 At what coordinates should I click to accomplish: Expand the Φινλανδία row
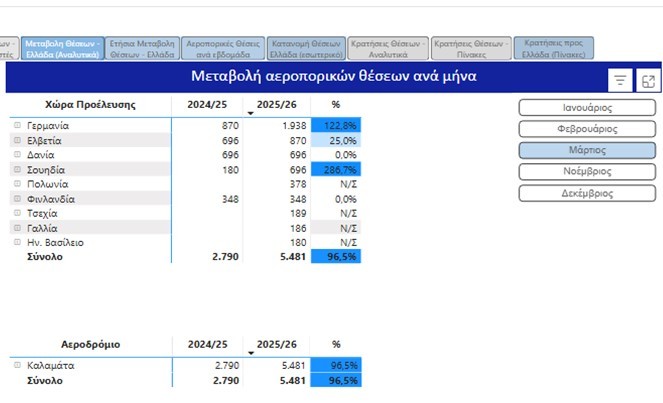point(16,199)
